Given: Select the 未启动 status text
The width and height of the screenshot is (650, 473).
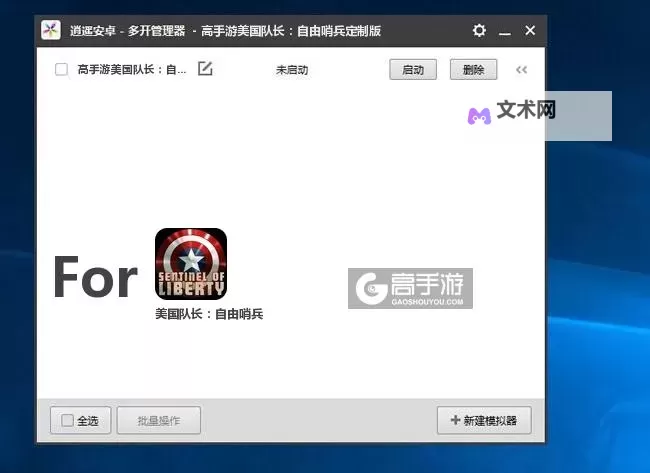Looking at the screenshot, I should click(292, 70).
